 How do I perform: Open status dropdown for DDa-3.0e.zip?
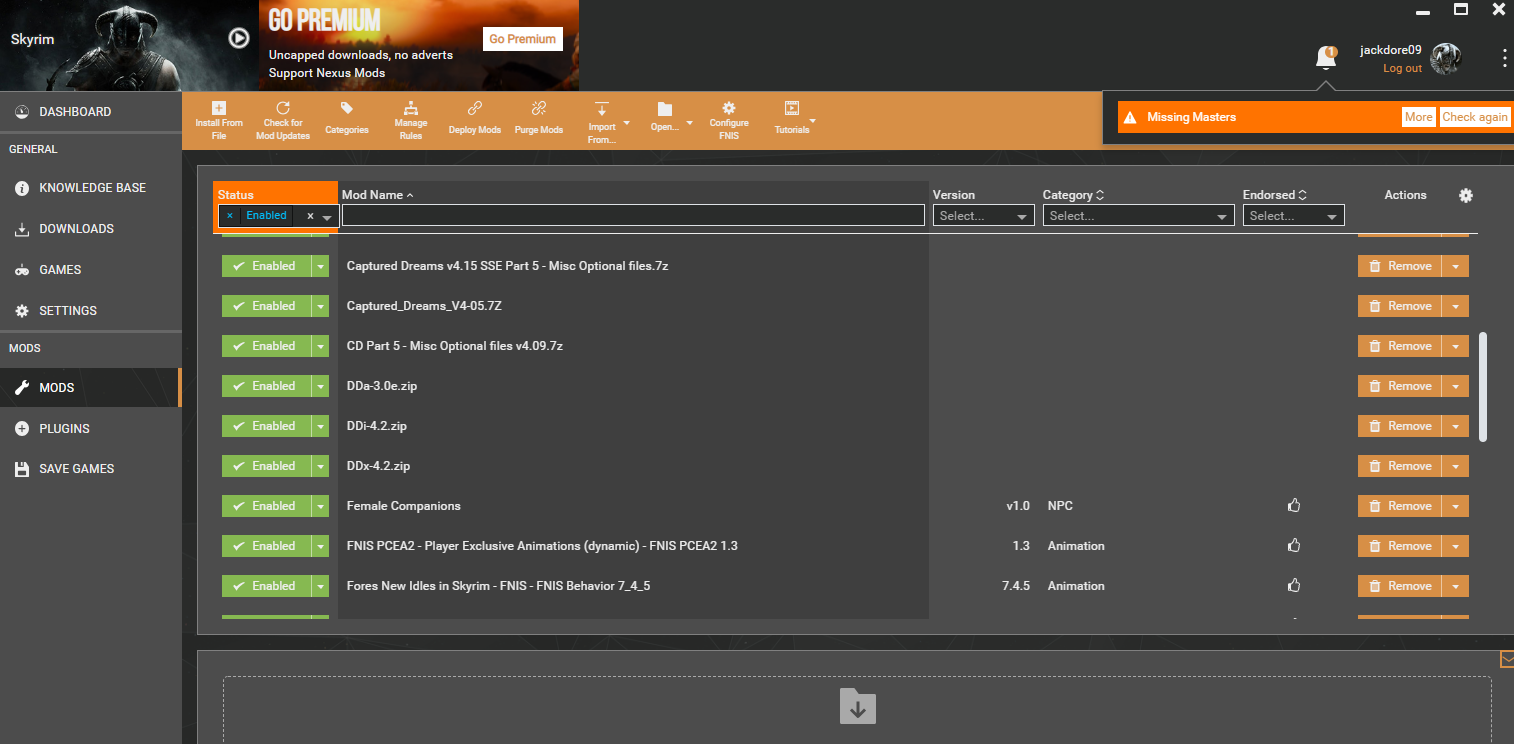tap(320, 386)
